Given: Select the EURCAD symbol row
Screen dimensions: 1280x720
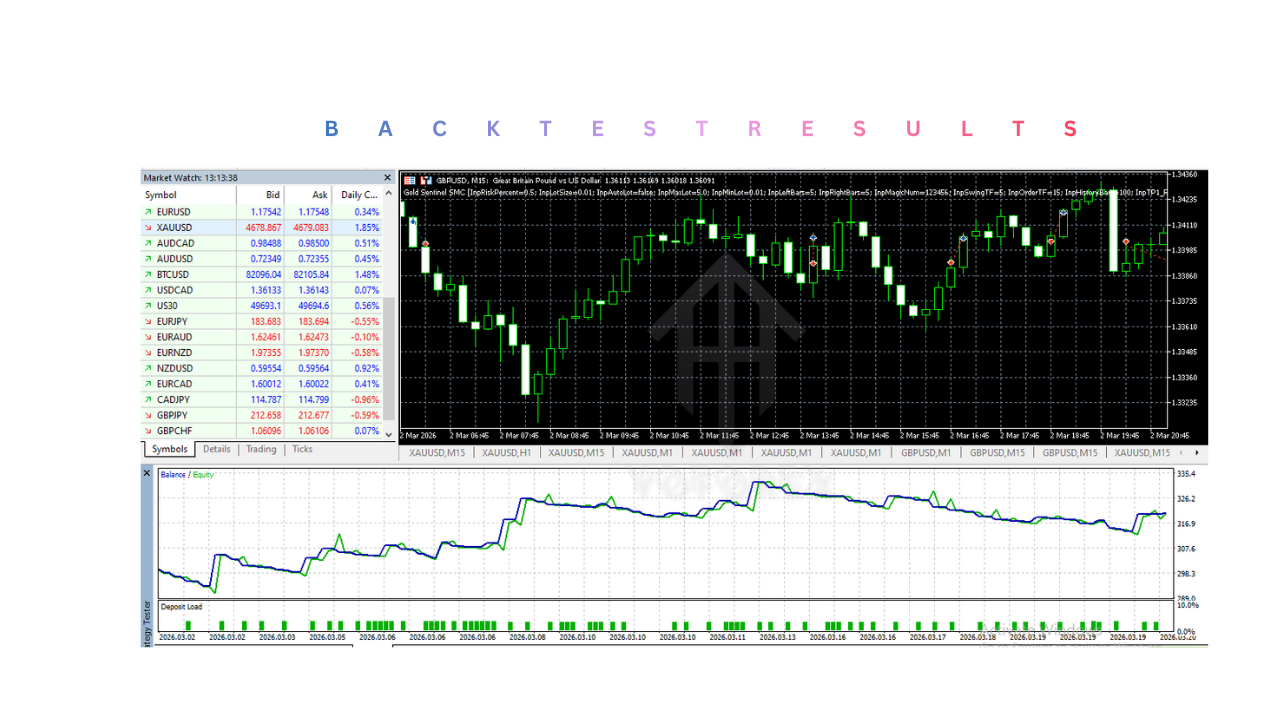Looking at the screenshot, I should coord(262,384).
